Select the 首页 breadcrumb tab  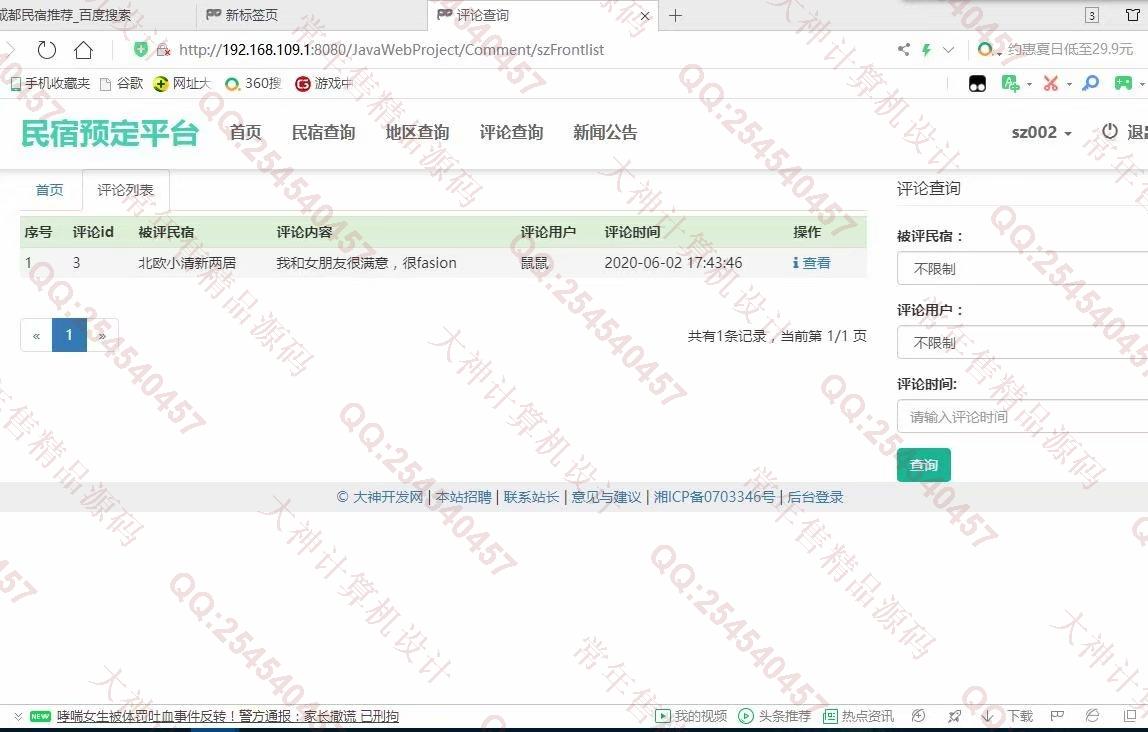click(x=50, y=190)
